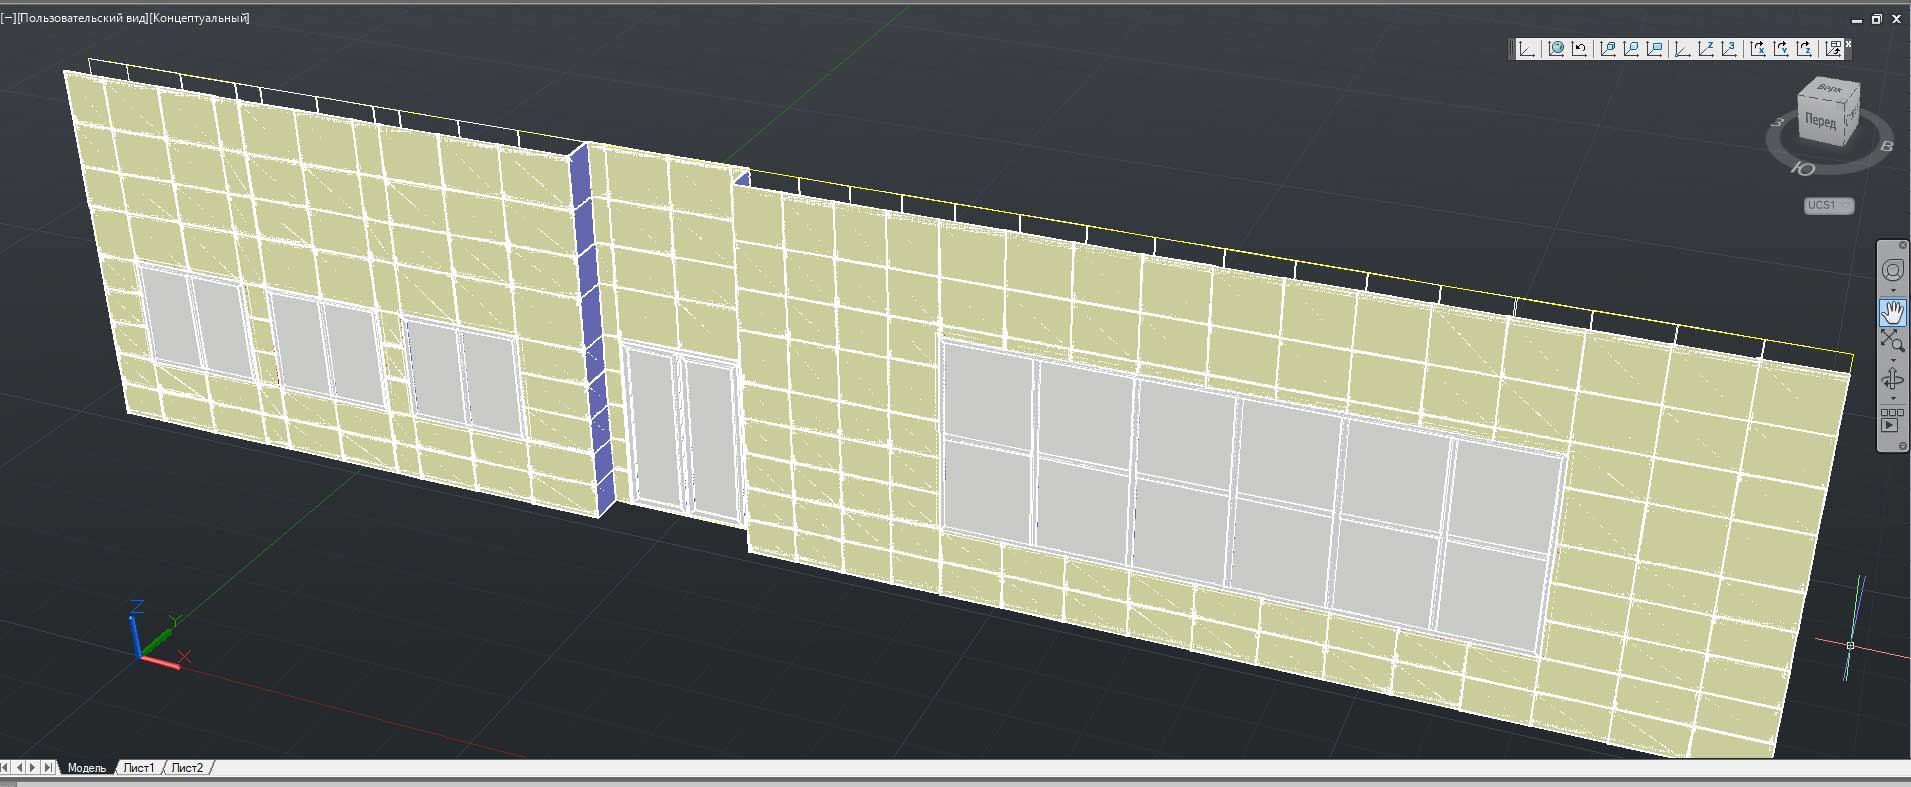Click the World UCS globe icon
The image size is (1911, 787).
[x=1556, y=49]
